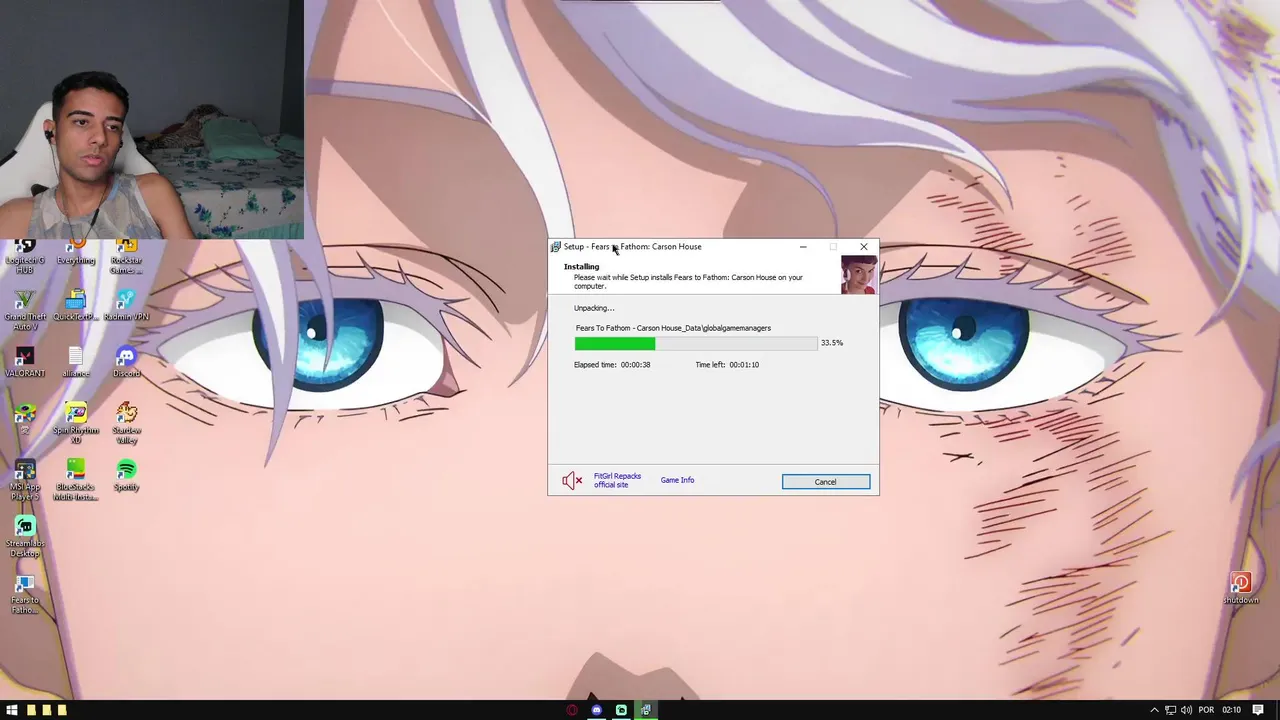1280x720 pixels.
Task: Open the Discord taskbar icon
Action: (597, 710)
